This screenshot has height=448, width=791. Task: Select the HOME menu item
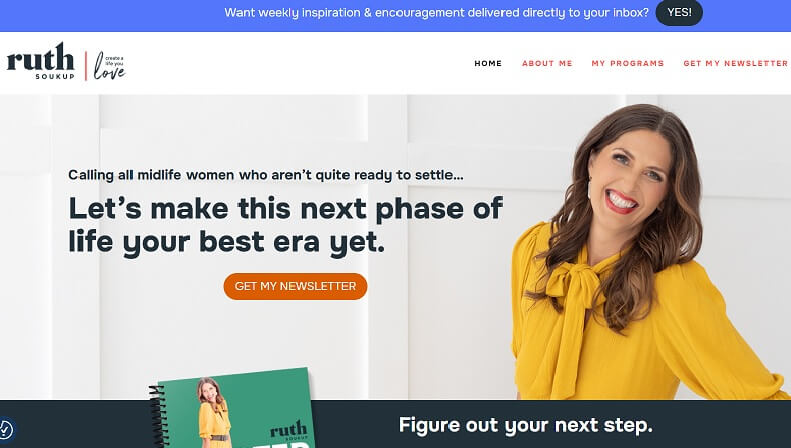click(x=488, y=64)
